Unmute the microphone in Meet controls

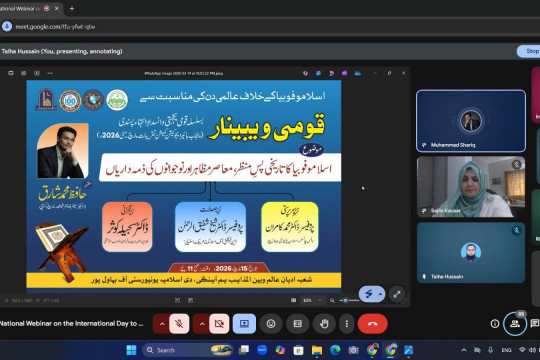(x=179, y=323)
